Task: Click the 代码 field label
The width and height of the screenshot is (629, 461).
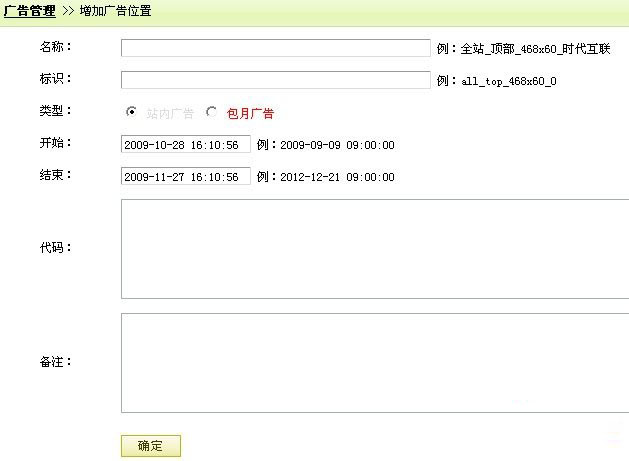Action: click(55, 247)
